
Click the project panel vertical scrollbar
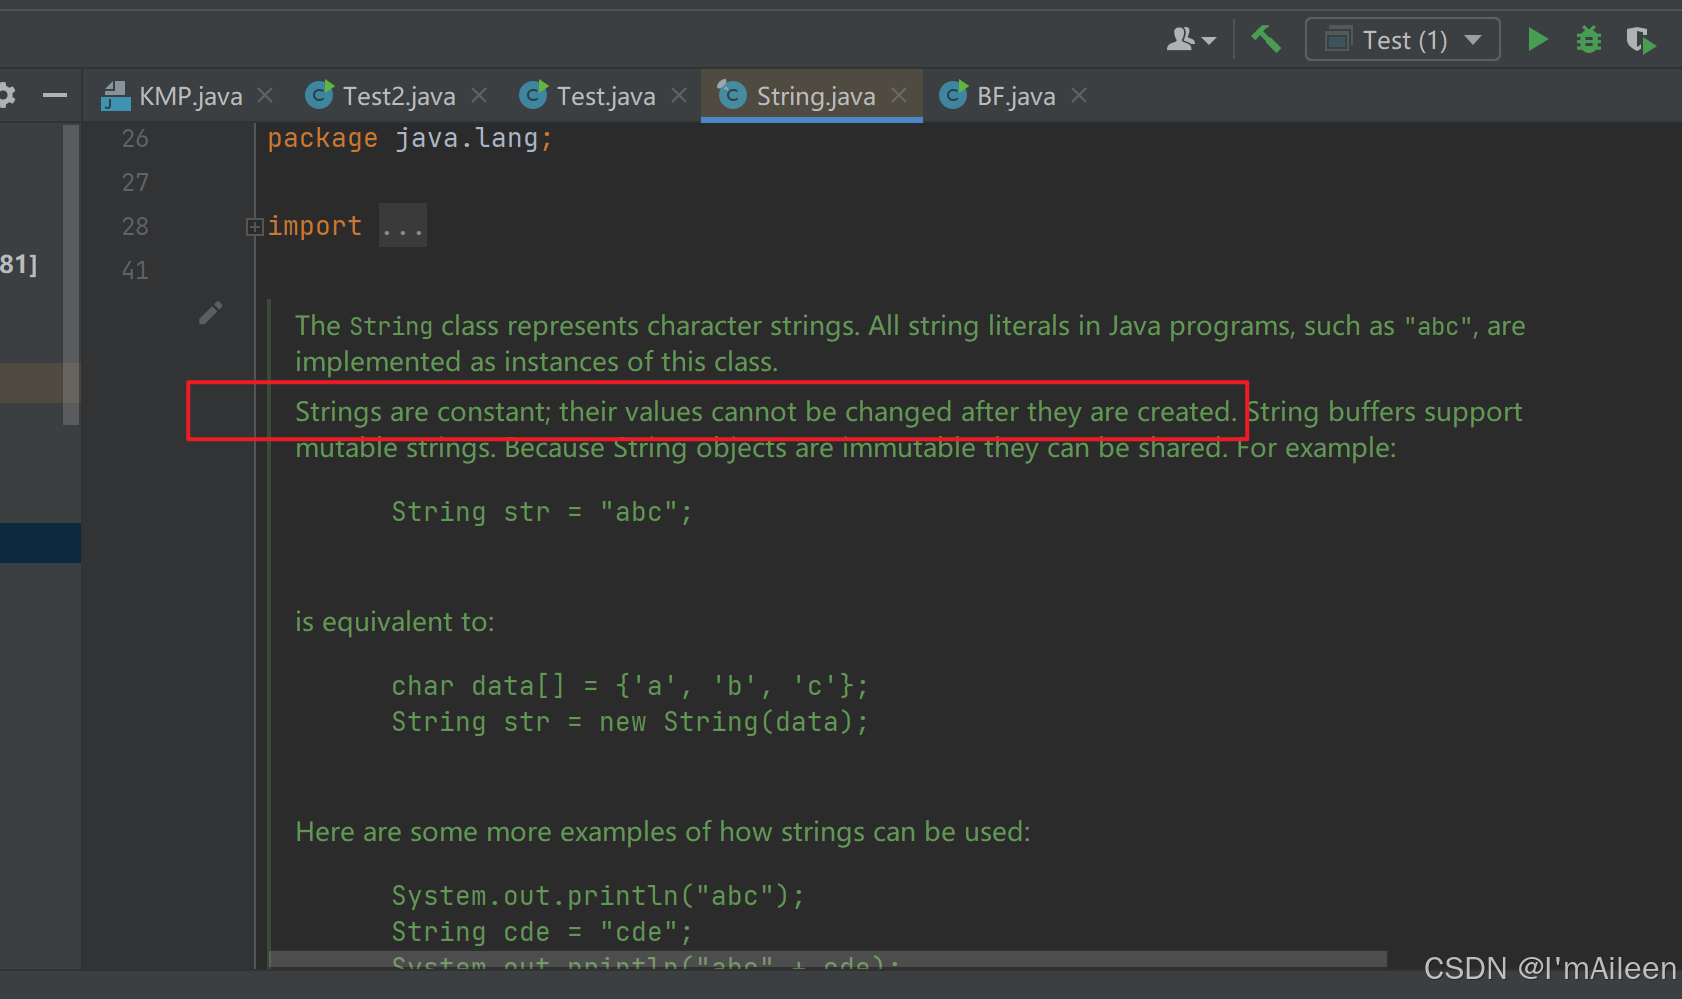[x=71, y=275]
